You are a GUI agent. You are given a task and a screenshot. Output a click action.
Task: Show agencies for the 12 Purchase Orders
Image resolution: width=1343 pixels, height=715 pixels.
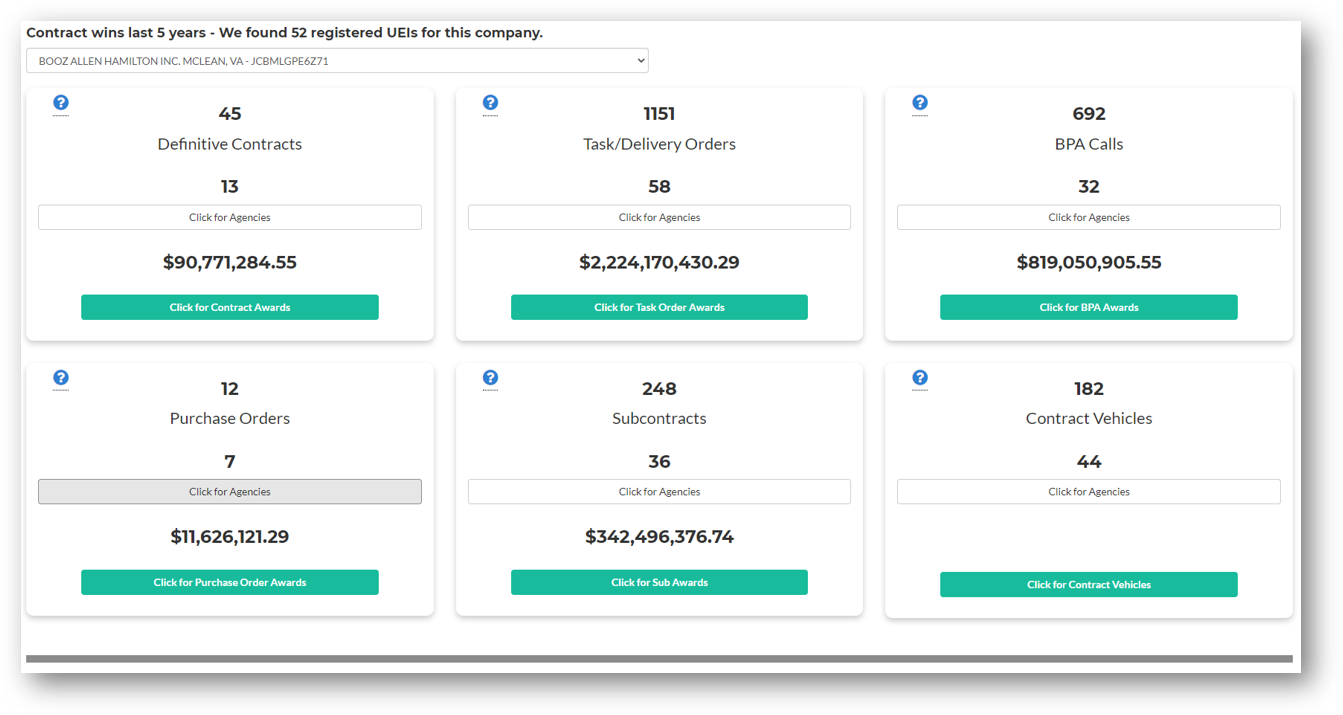pyautogui.click(x=229, y=491)
